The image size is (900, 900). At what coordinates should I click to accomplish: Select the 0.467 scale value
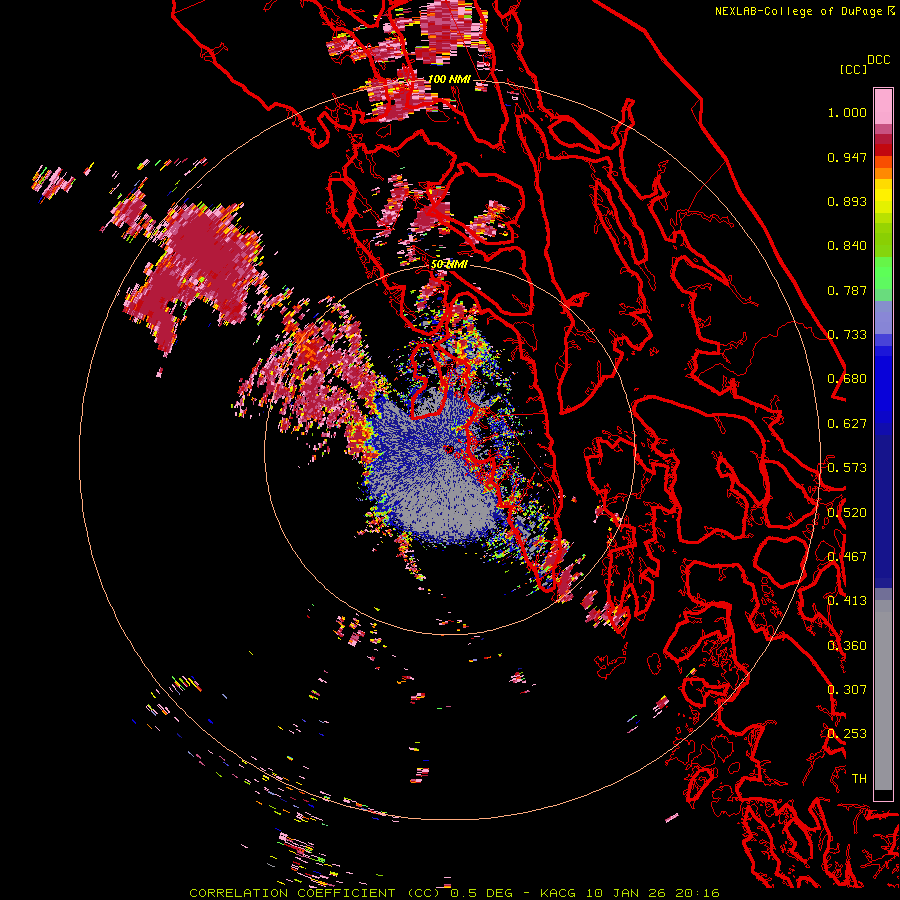coord(847,557)
